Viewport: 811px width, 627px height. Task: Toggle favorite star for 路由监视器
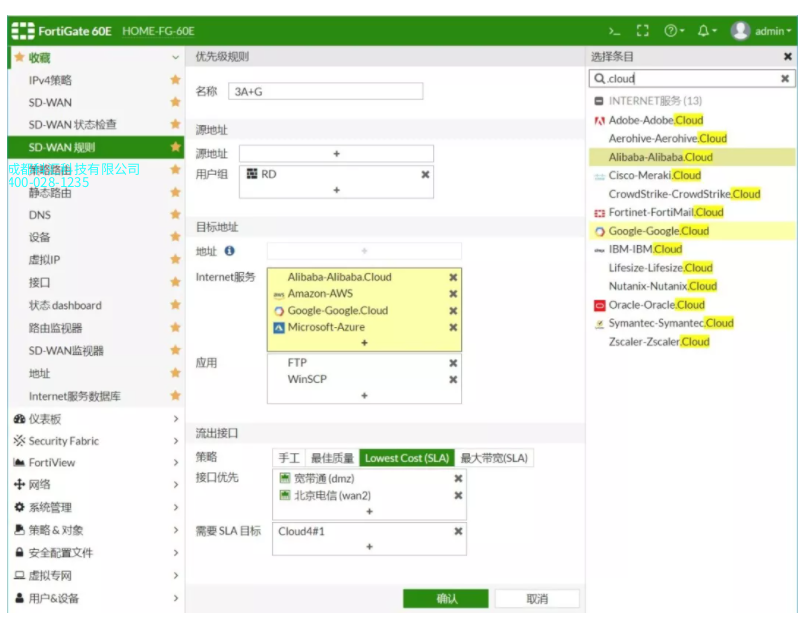click(x=175, y=327)
